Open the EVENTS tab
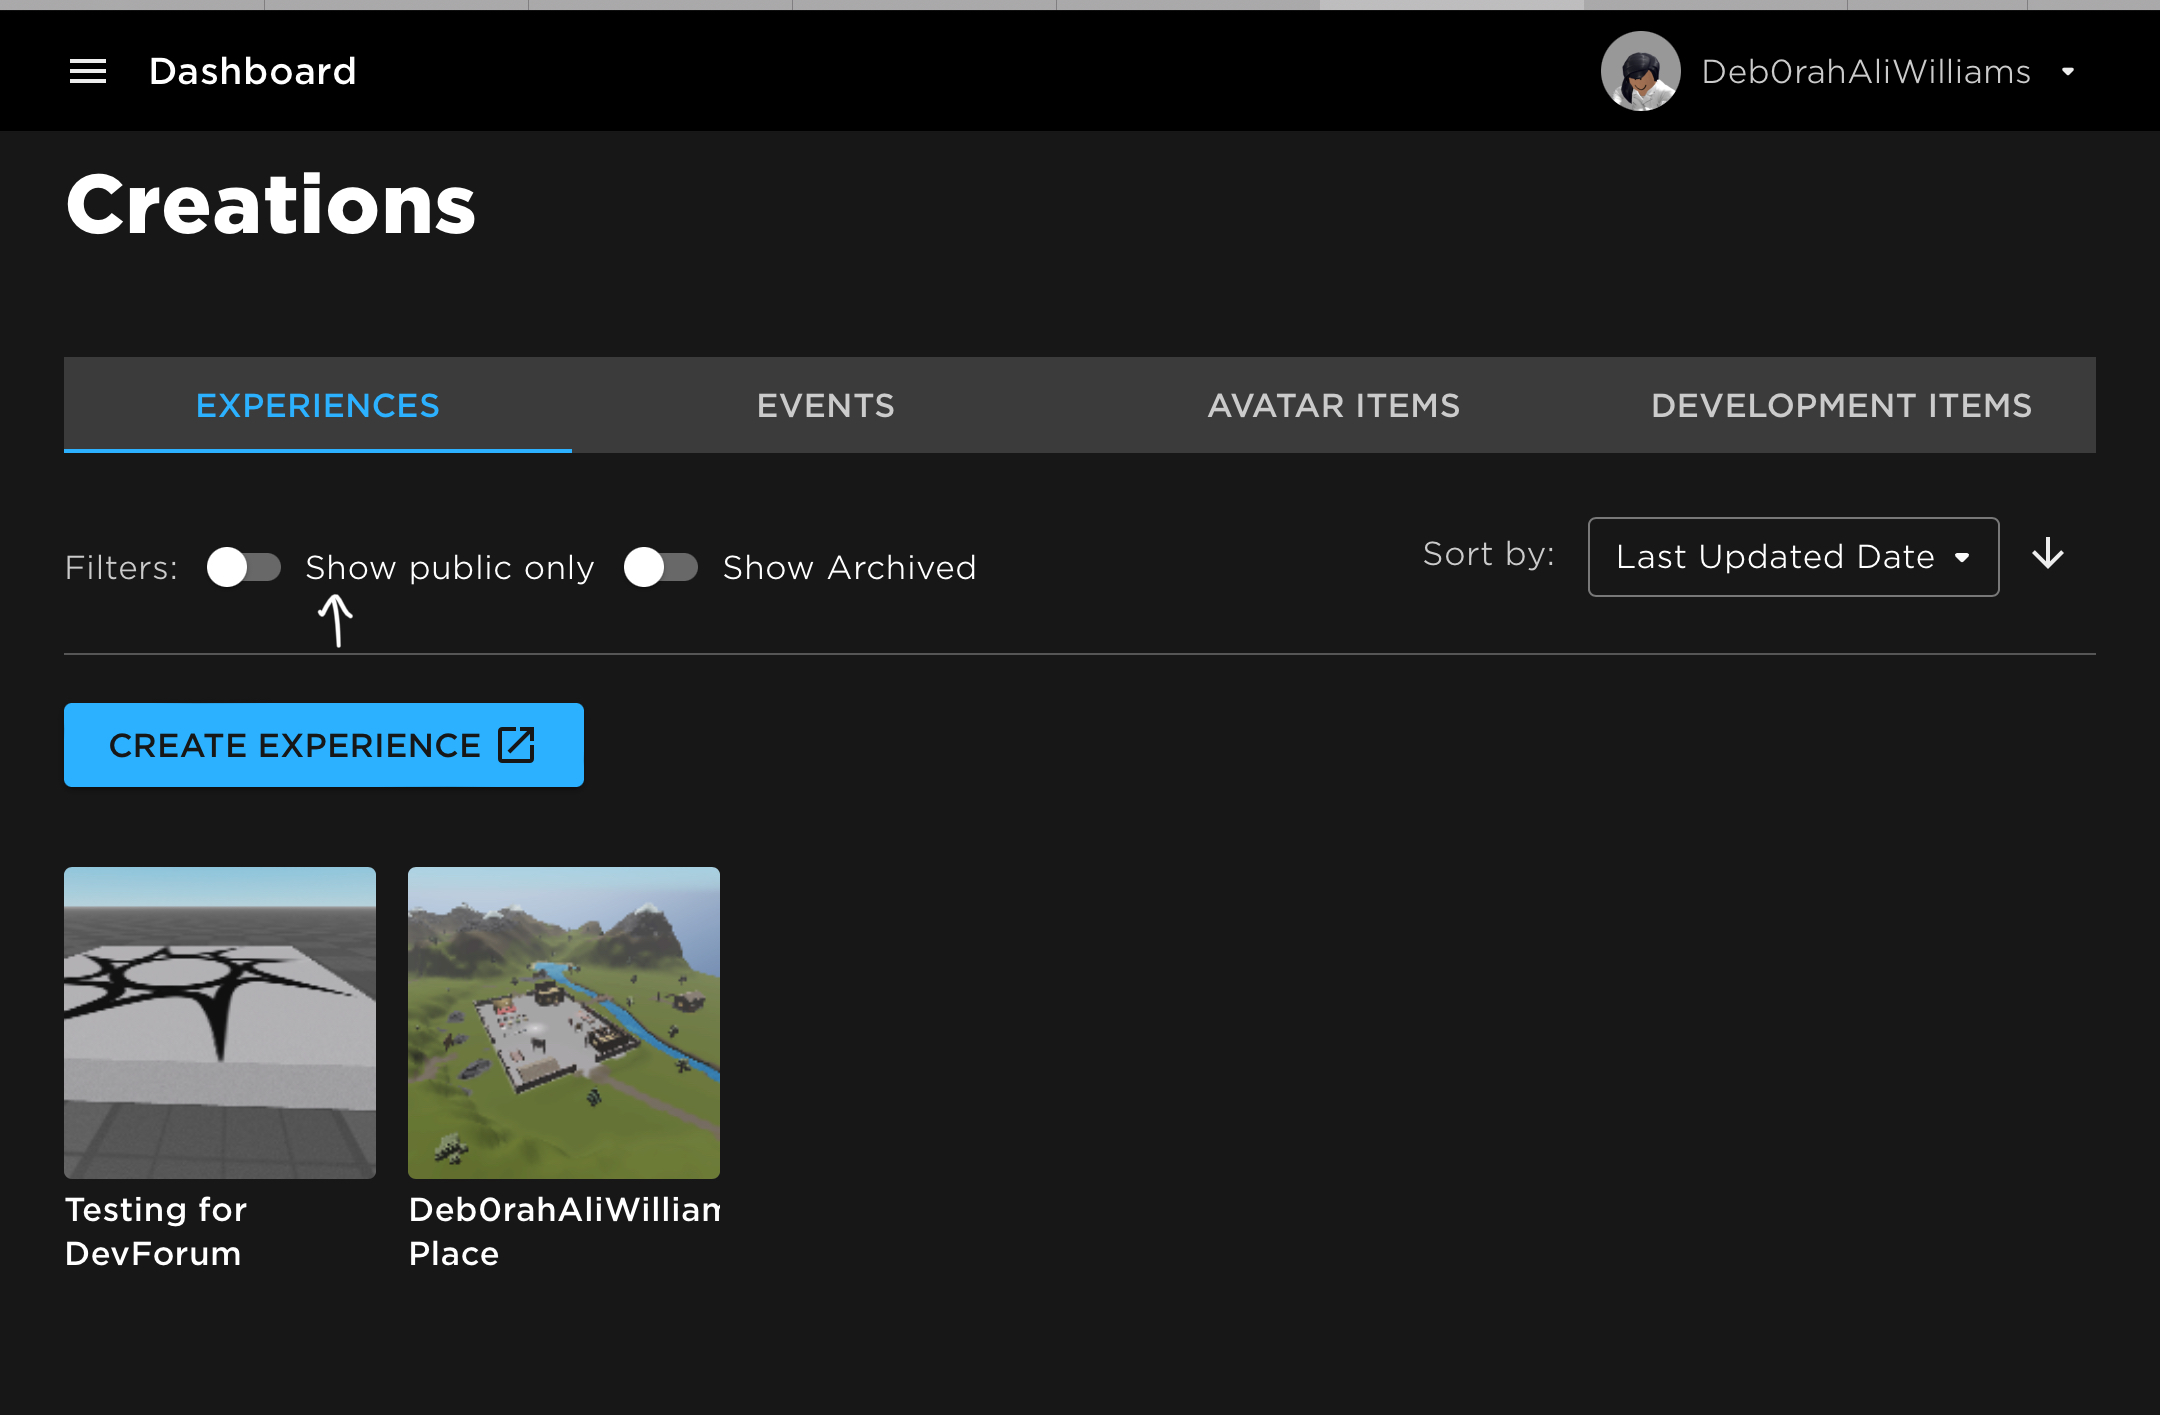This screenshot has width=2160, height=1415. click(x=826, y=404)
